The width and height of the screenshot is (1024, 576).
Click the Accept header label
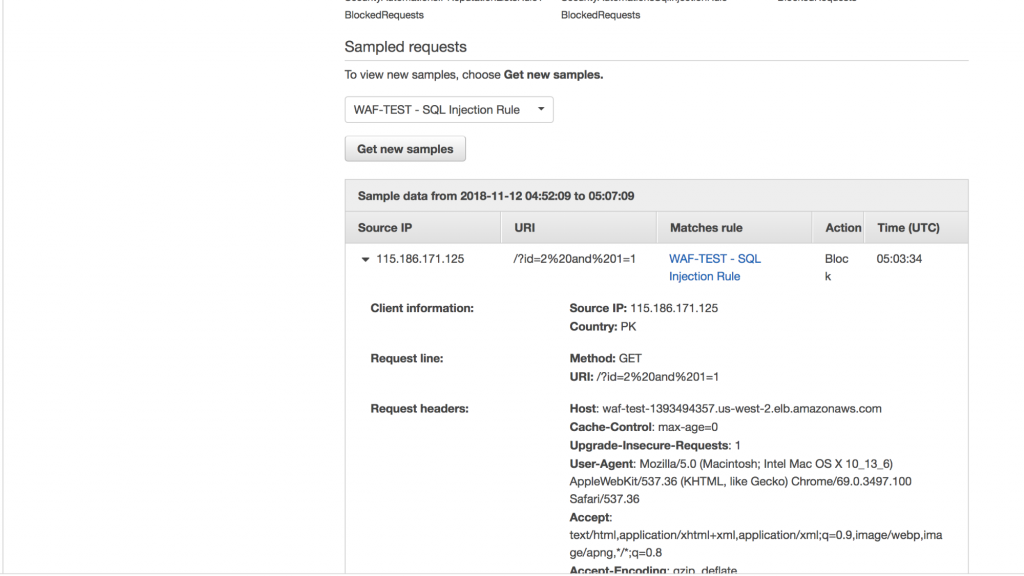pyautogui.click(x=590, y=517)
